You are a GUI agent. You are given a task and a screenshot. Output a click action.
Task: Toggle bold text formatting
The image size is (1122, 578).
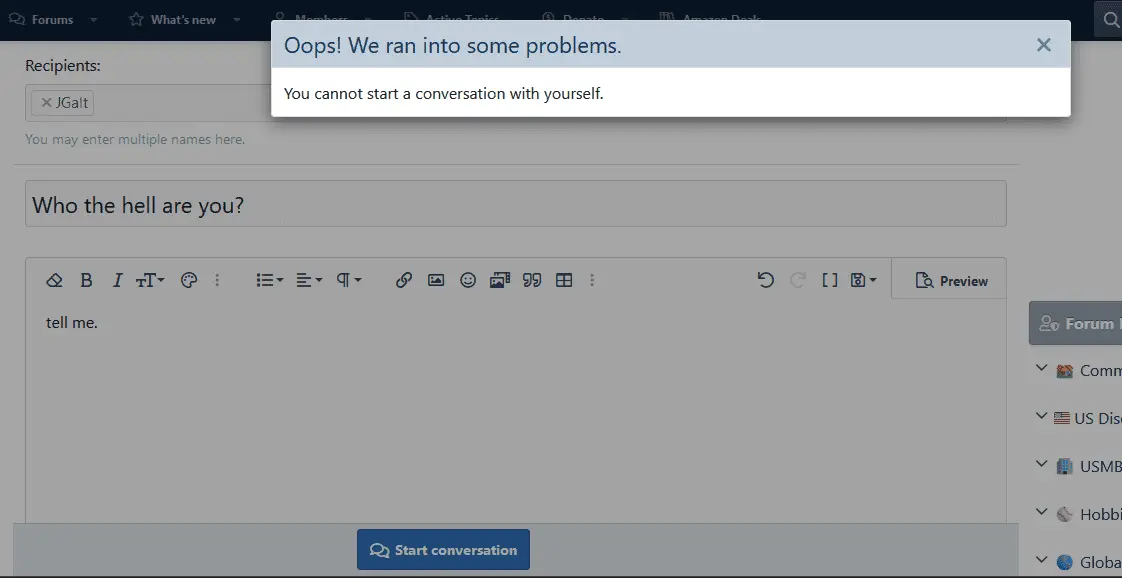click(86, 281)
